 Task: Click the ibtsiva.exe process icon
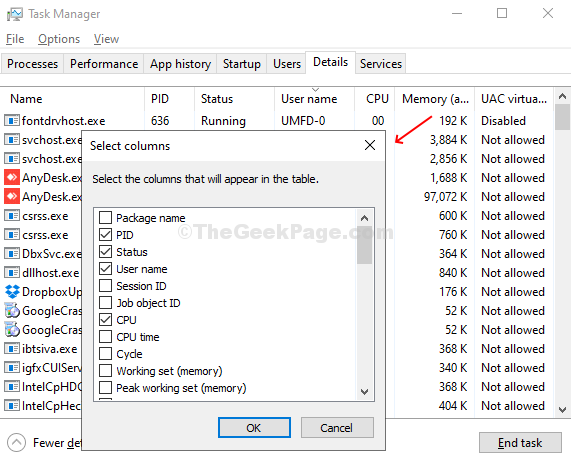[12, 349]
